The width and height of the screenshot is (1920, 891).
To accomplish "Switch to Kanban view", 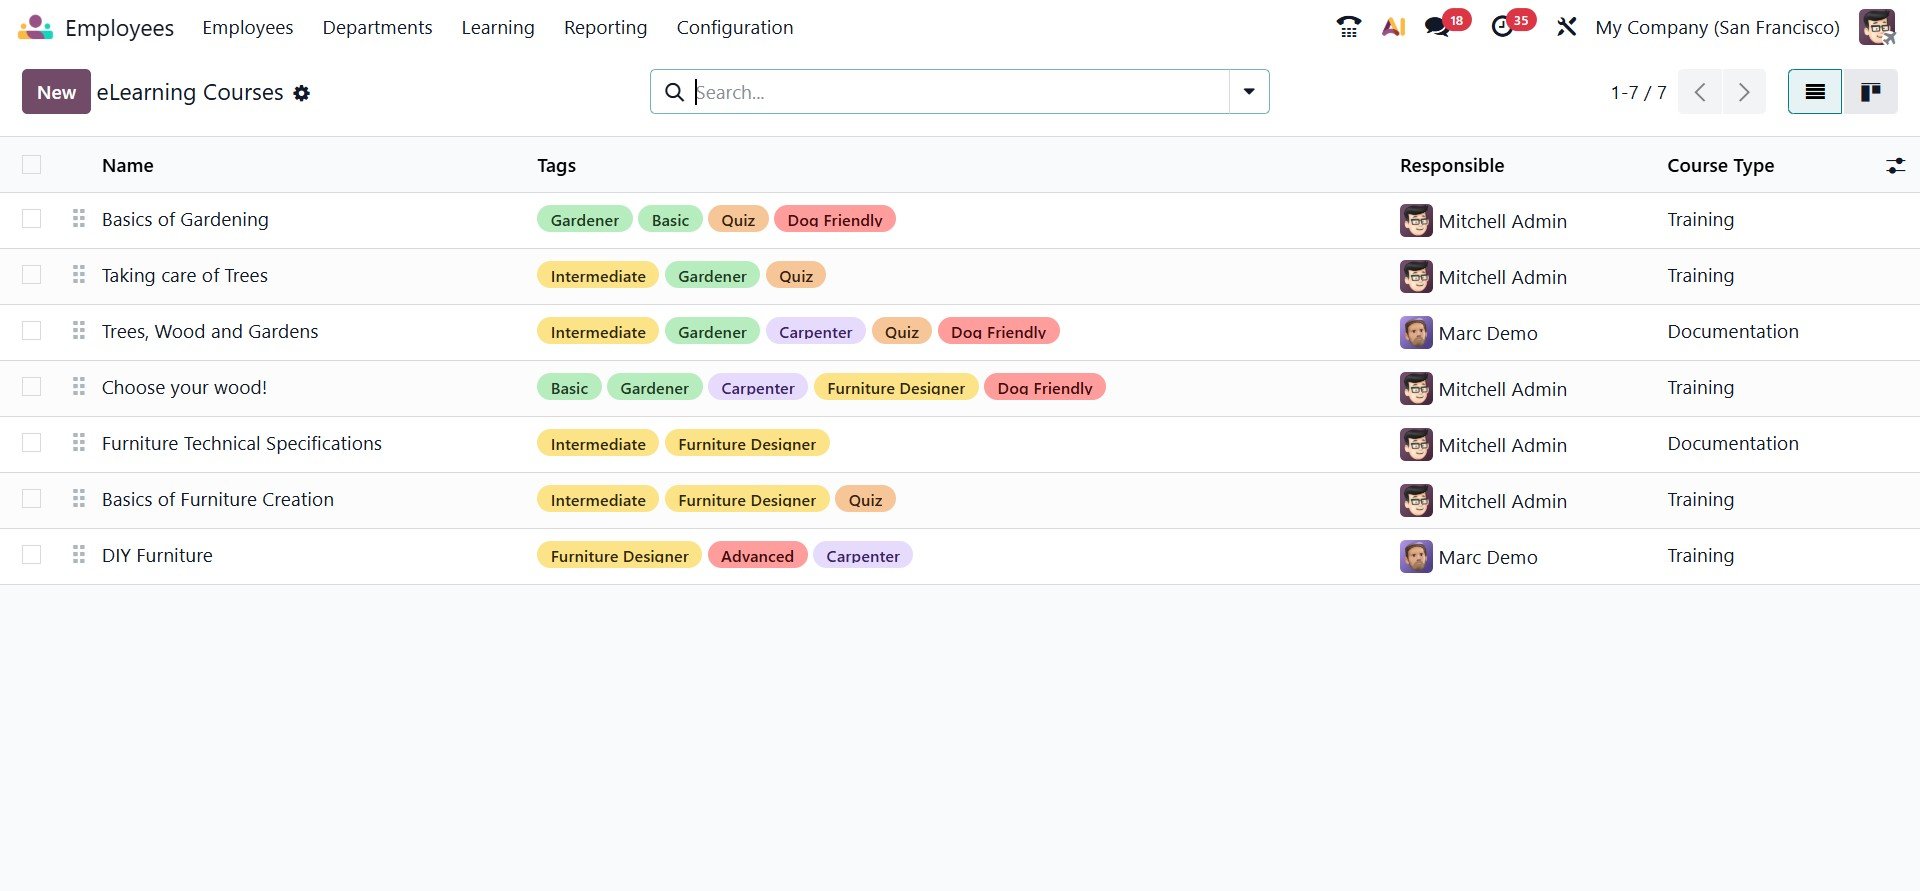I will click(x=1870, y=92).
